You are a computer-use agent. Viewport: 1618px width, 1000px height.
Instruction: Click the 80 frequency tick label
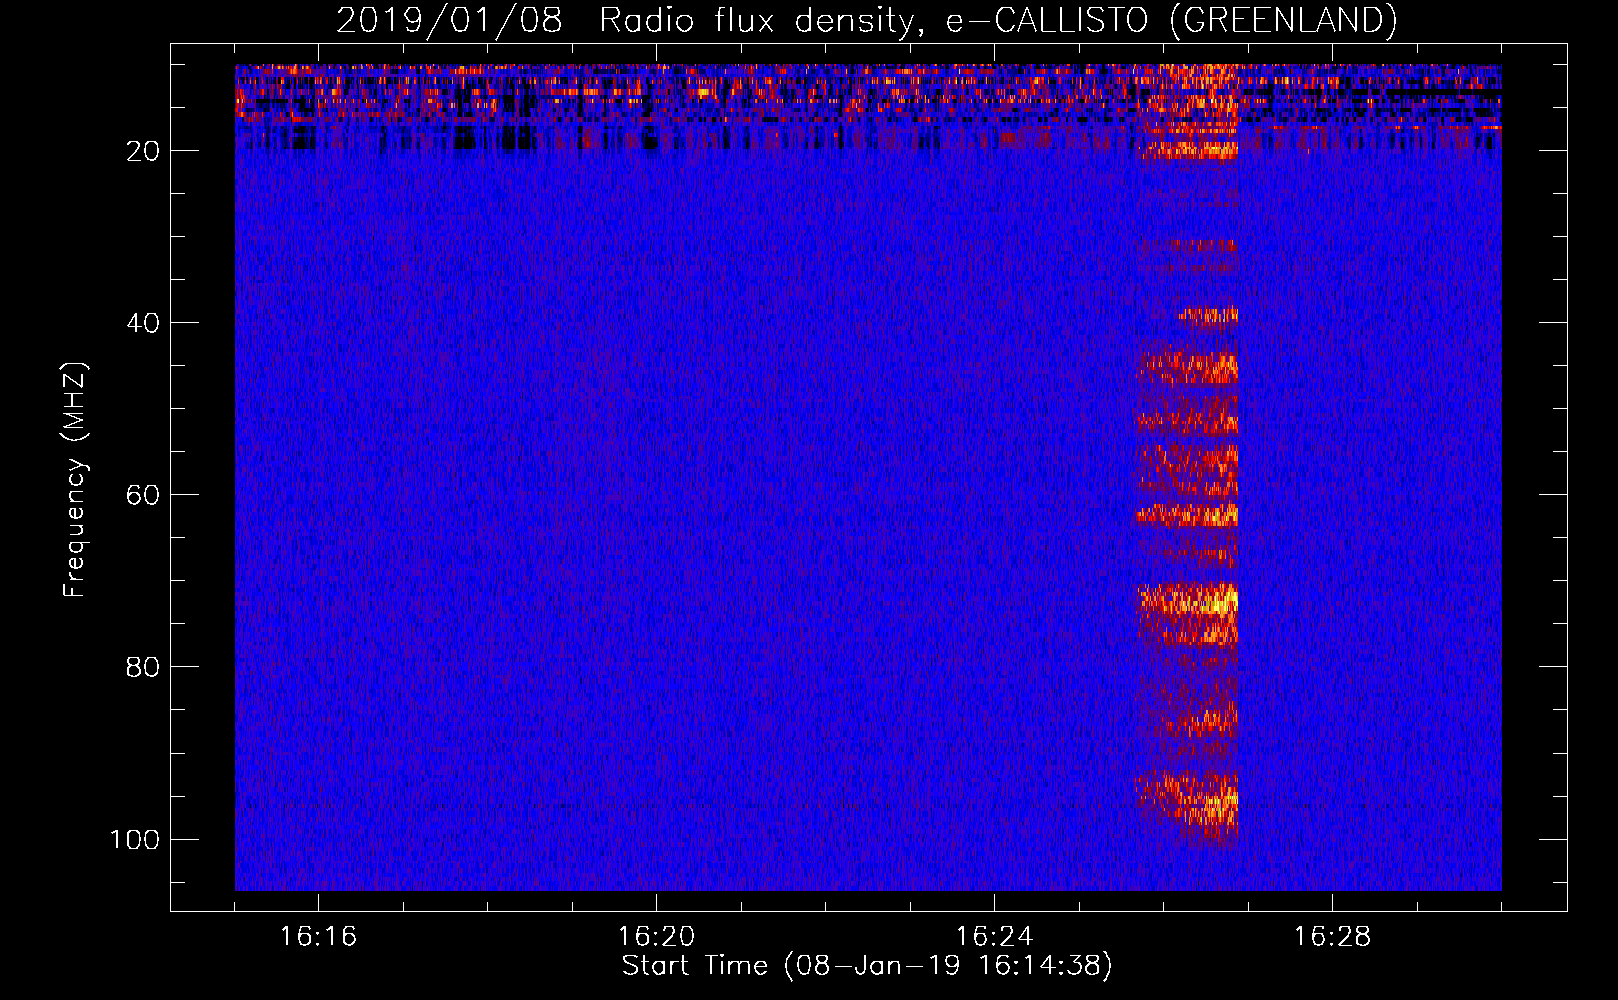[x=143, y=667]
